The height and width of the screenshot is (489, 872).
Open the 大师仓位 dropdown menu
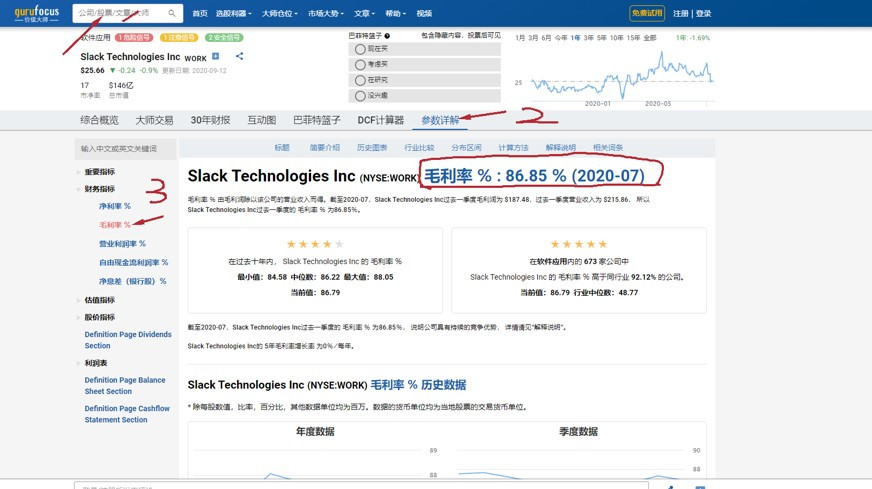280,13
